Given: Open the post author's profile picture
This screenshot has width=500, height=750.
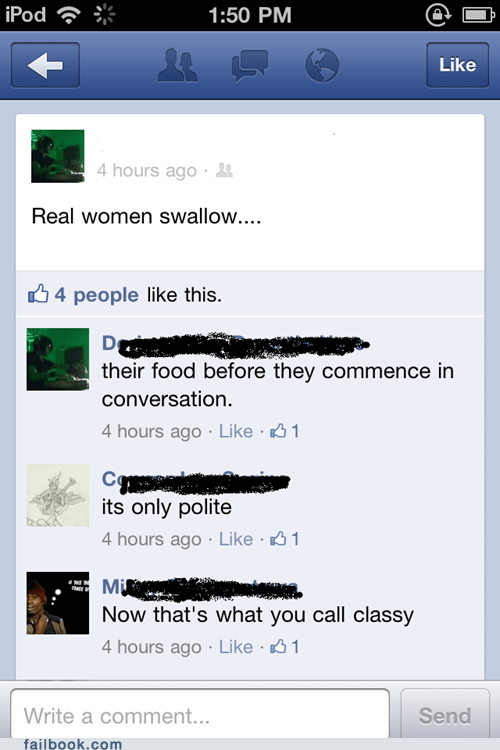Looking at the screenshot, I should [x=58, y=156].
